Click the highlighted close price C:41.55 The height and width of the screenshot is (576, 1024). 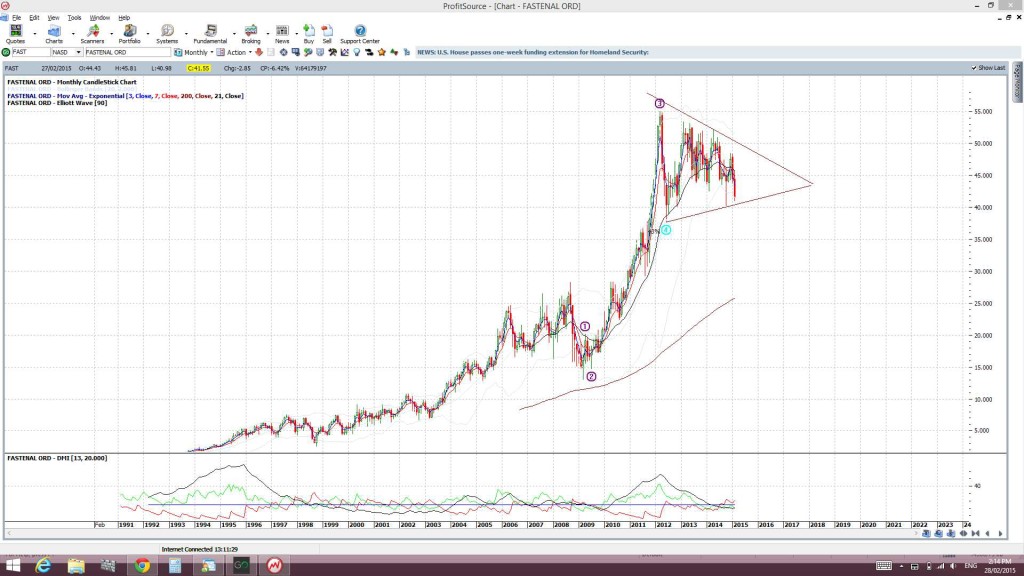(199, 68)
